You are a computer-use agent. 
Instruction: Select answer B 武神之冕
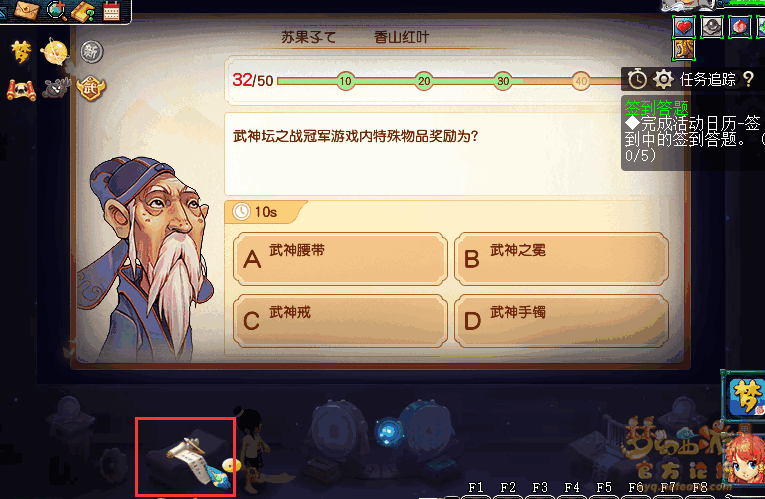561,259
